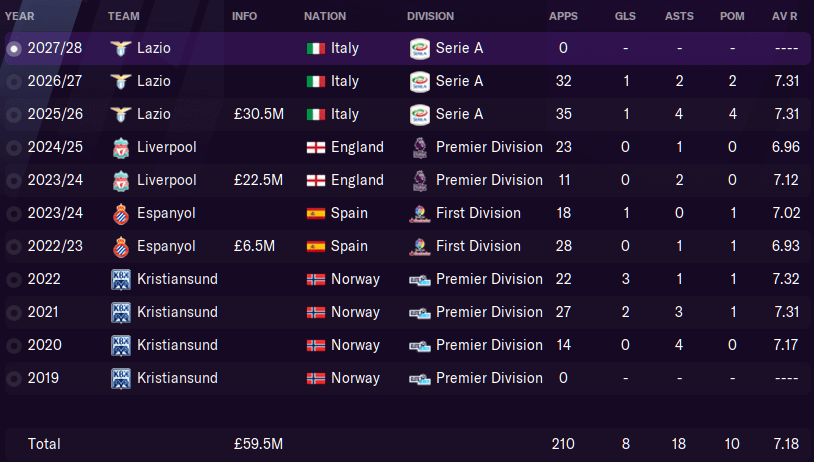Click the GLS column header

(x=625, y=16)
